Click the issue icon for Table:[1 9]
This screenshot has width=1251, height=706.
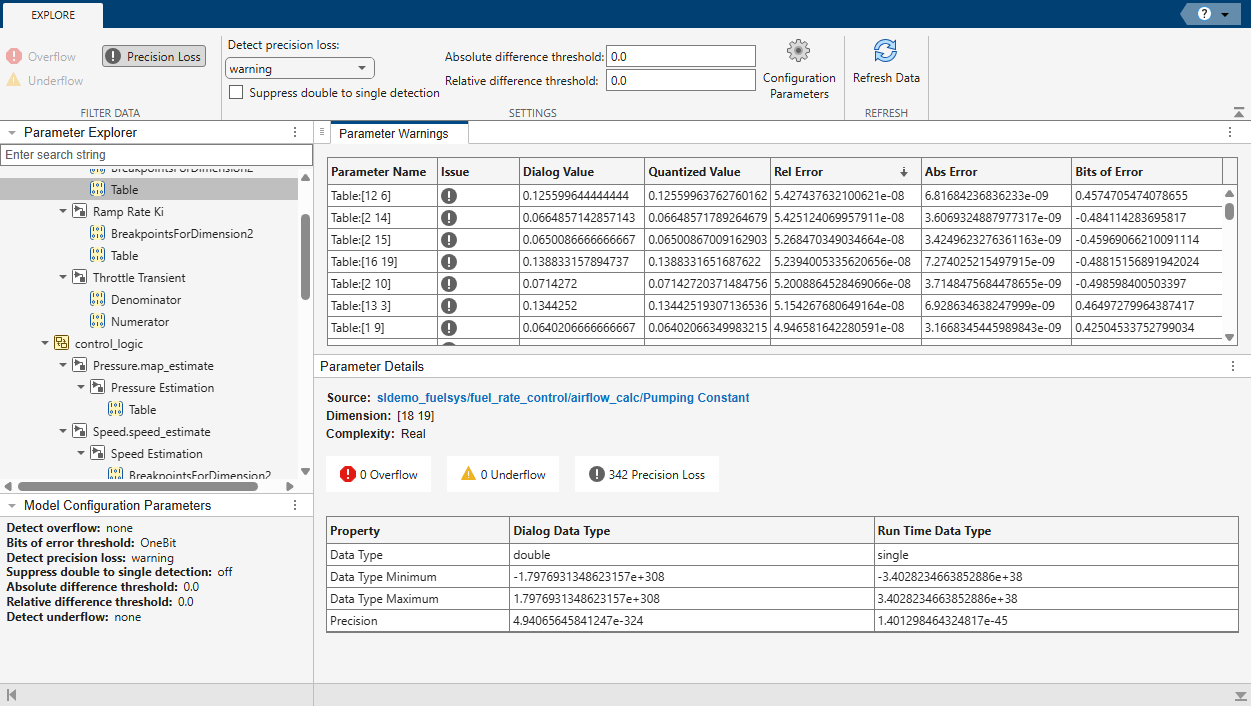[449, 328]
